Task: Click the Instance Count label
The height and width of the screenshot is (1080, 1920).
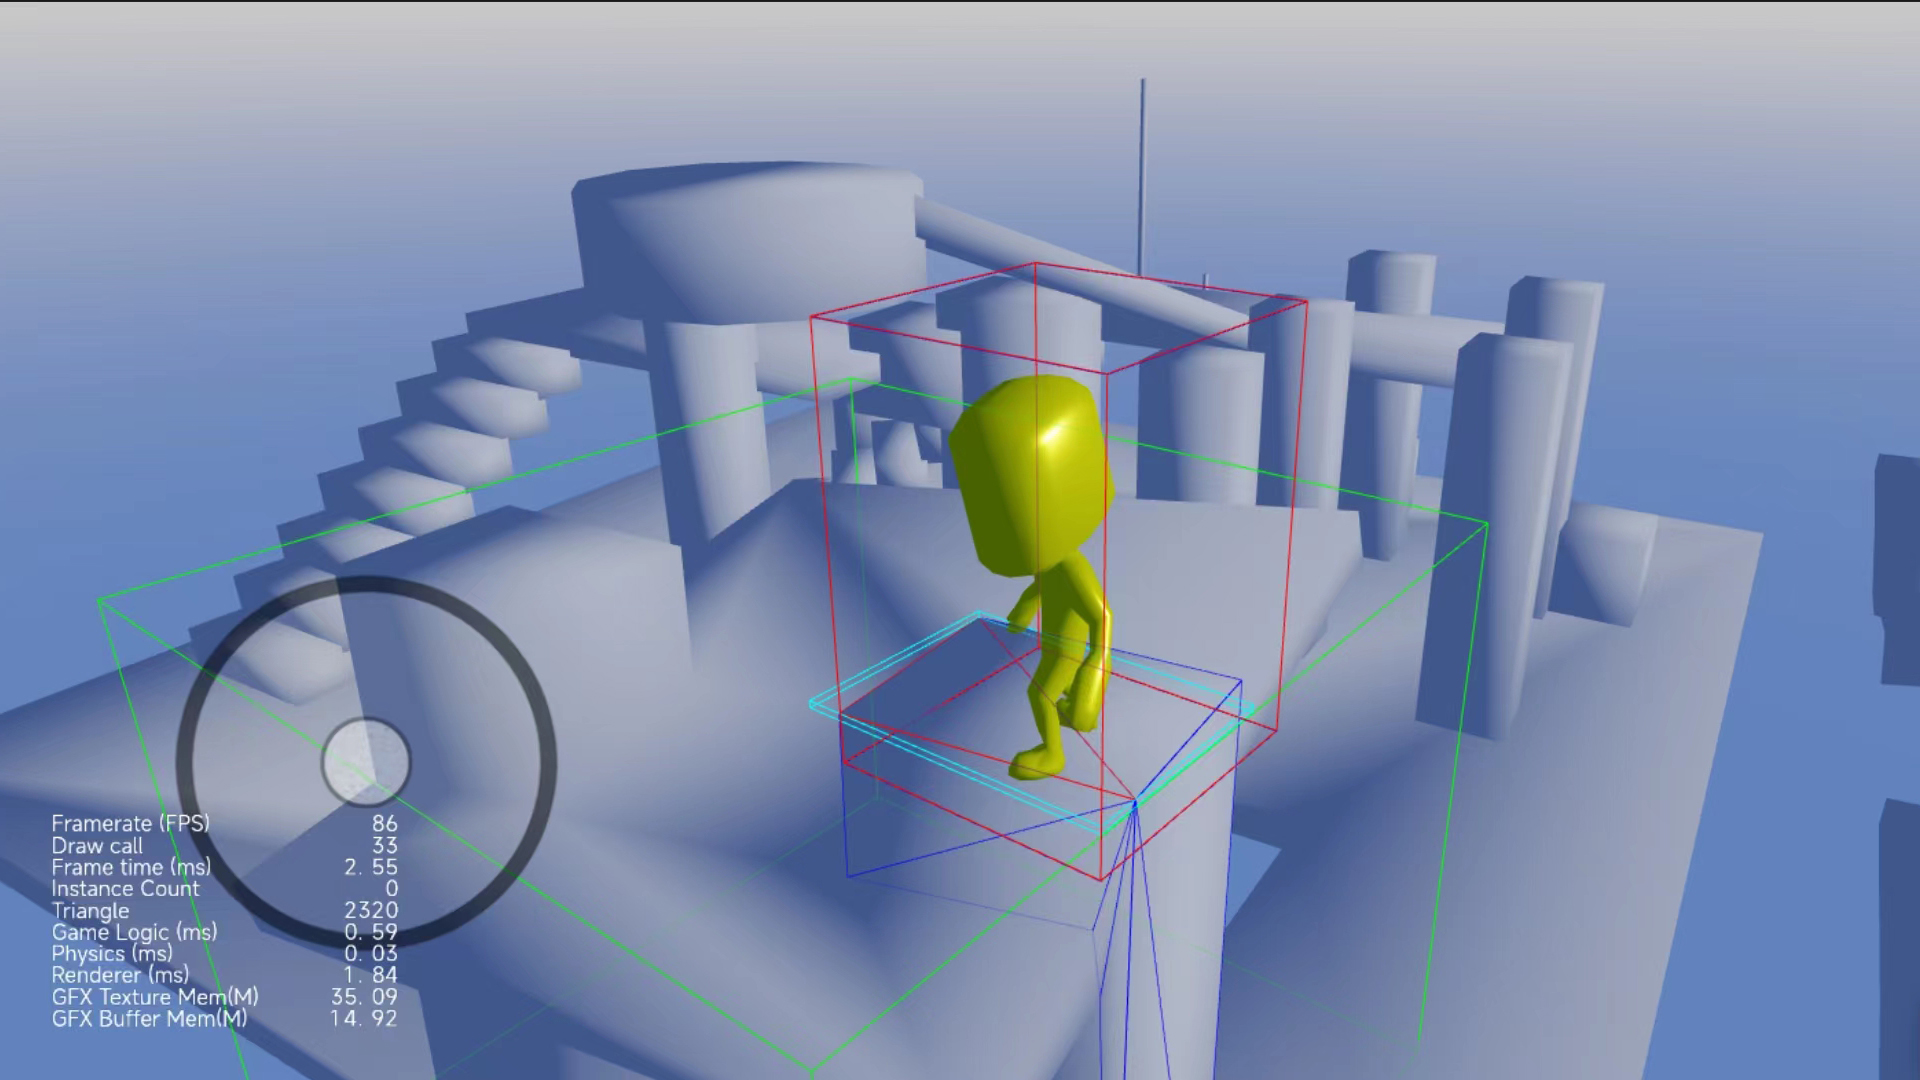Action: 125,889
